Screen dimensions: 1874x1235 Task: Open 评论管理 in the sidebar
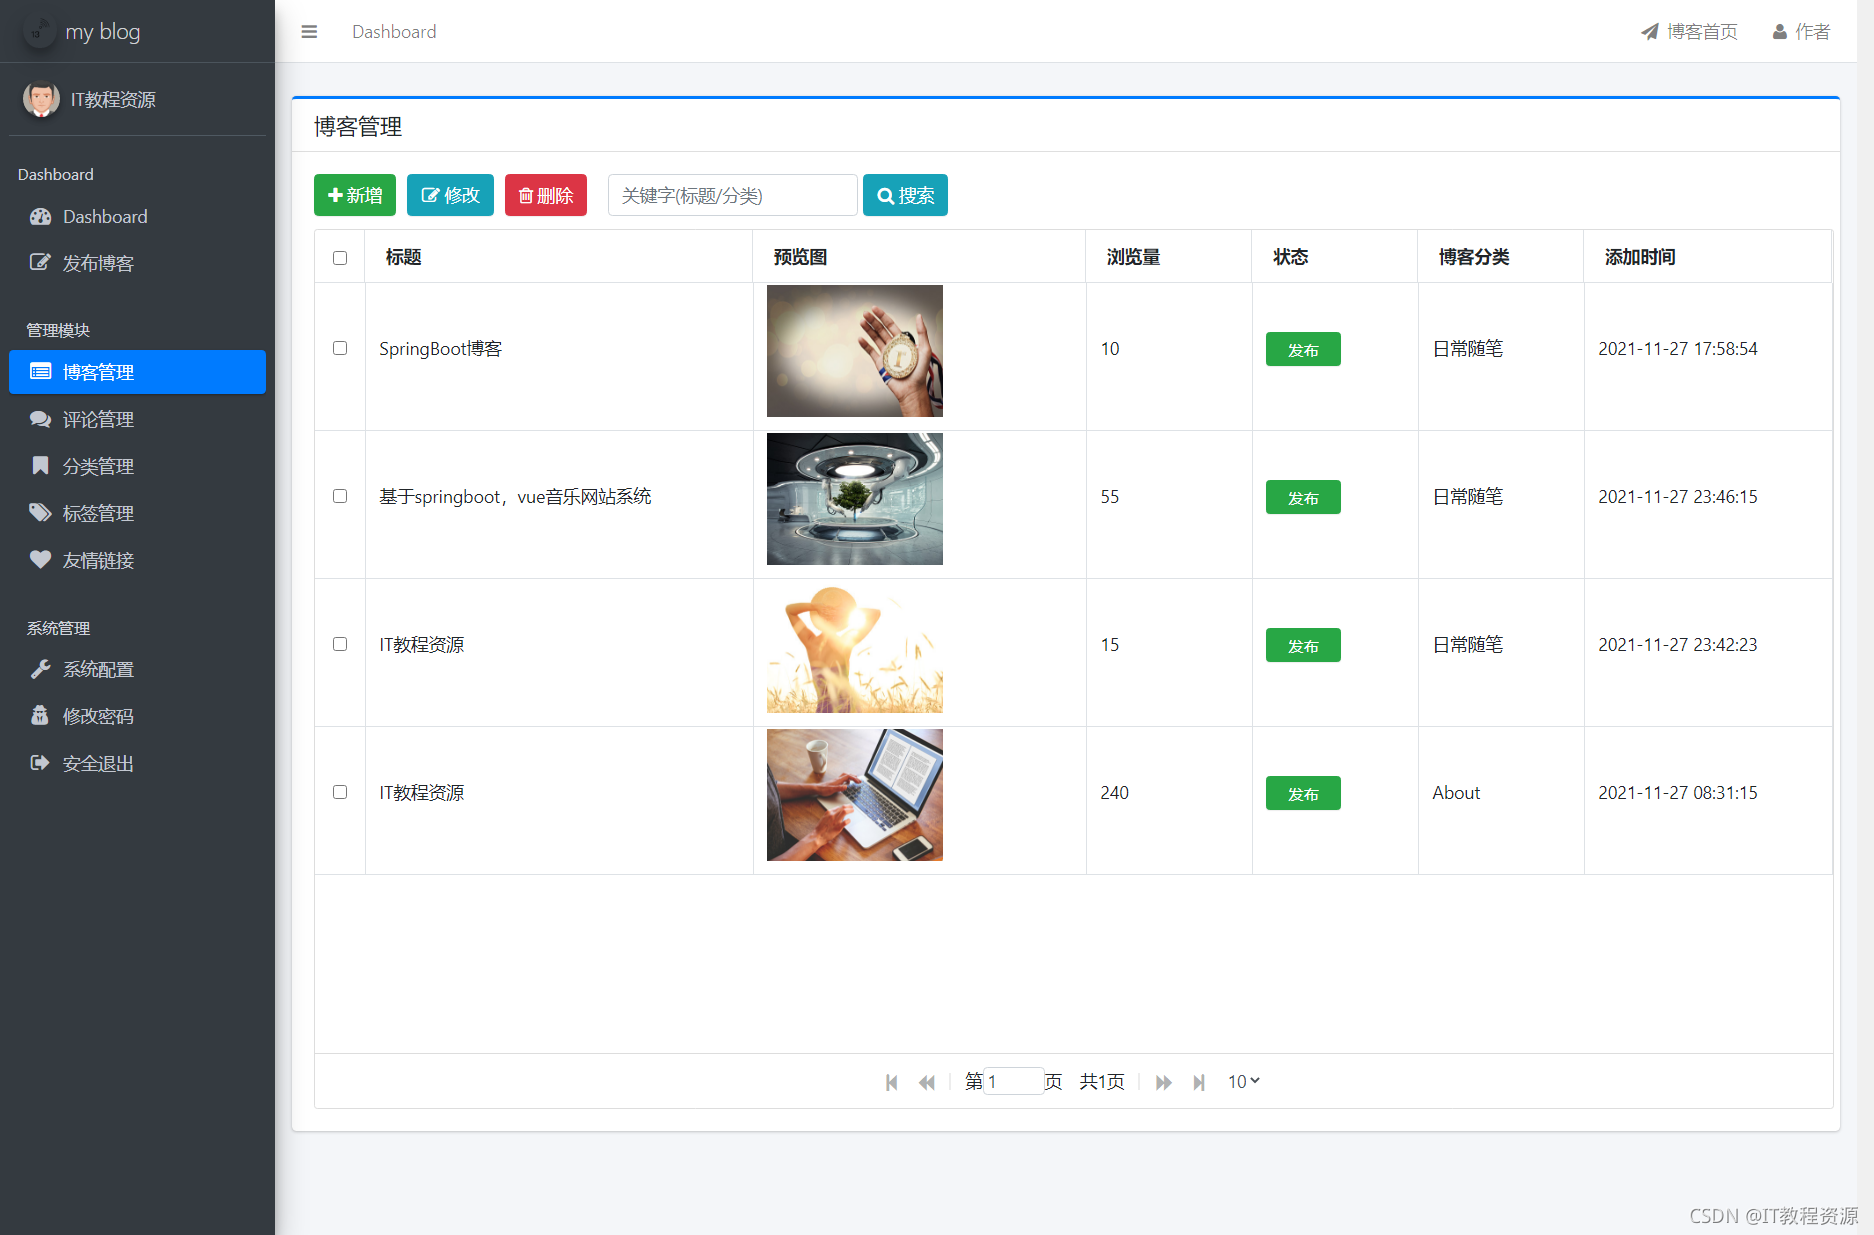click(137, 419)
